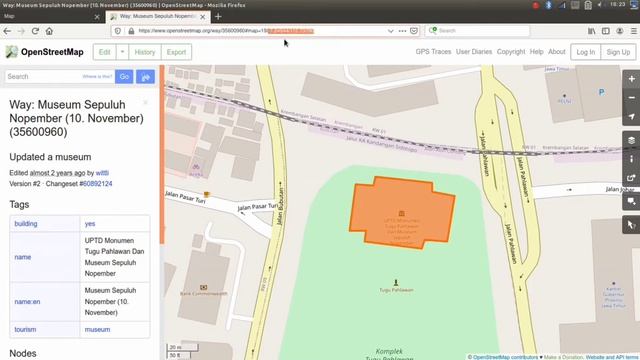Open the History view

click(x=145, y=52)
